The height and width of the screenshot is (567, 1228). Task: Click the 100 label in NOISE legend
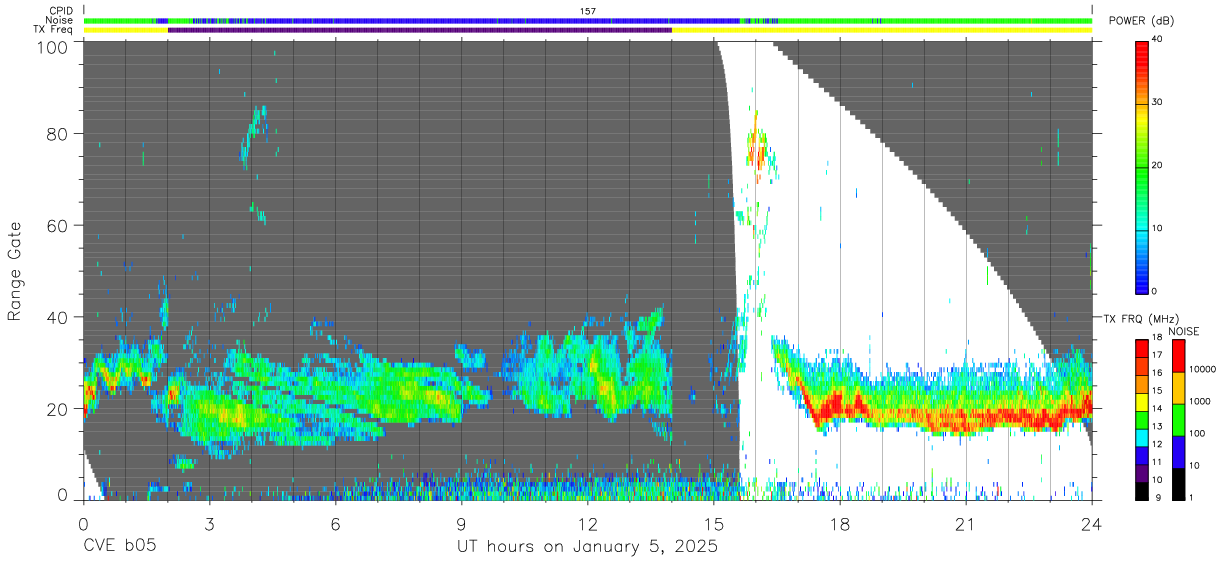[1197, 434]
